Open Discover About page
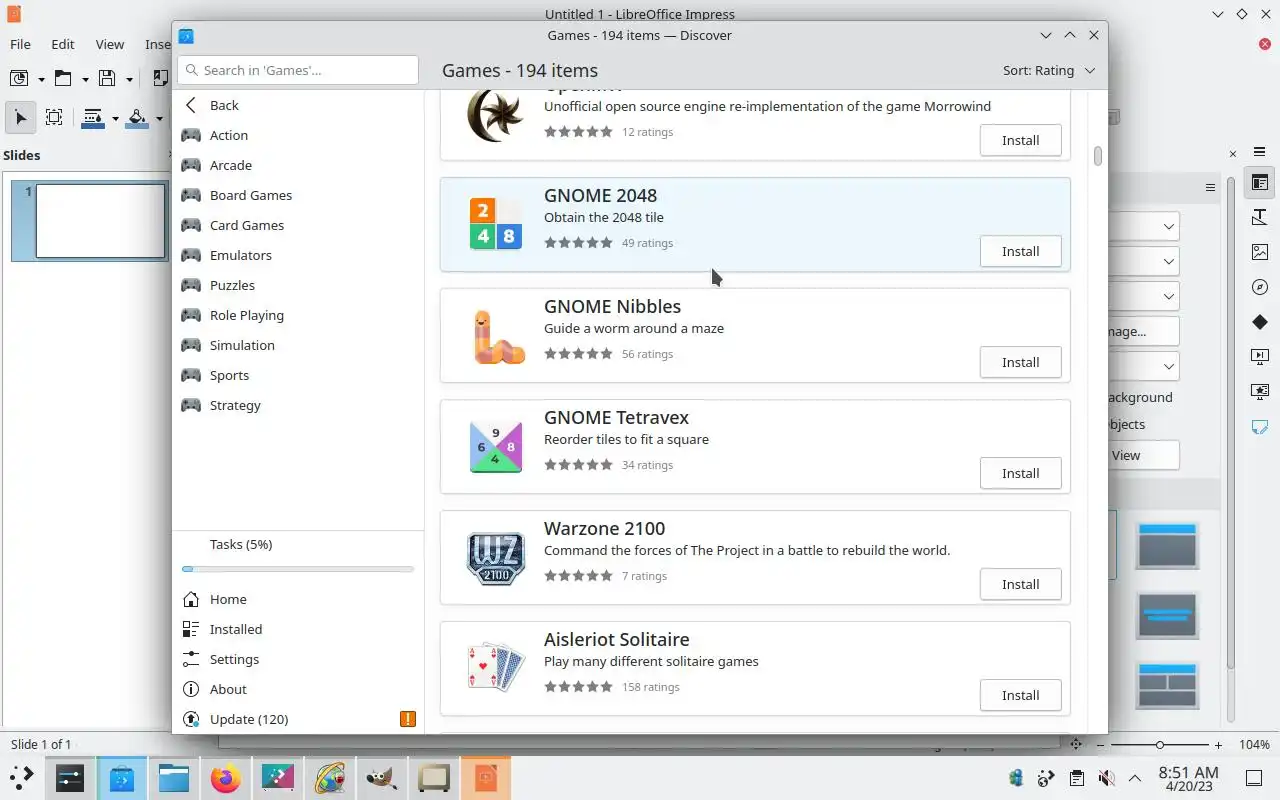Viewport: 1280px width, 800px height. [x=298, y=689]
